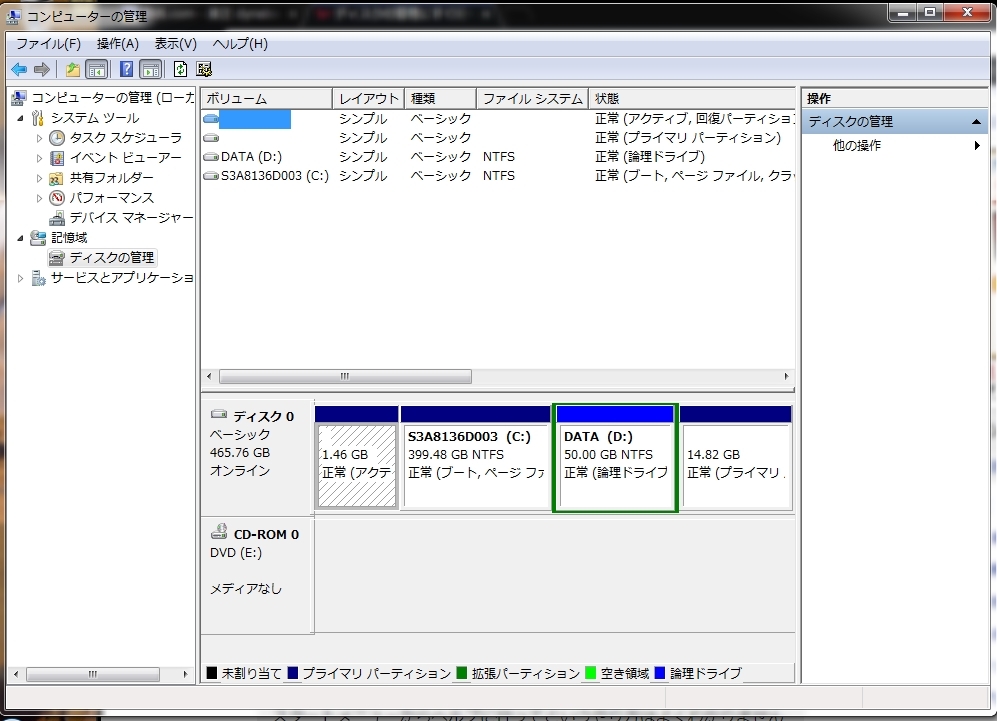
Task: Click the Forward arrow toolbar icon
Action: [42, 69]
